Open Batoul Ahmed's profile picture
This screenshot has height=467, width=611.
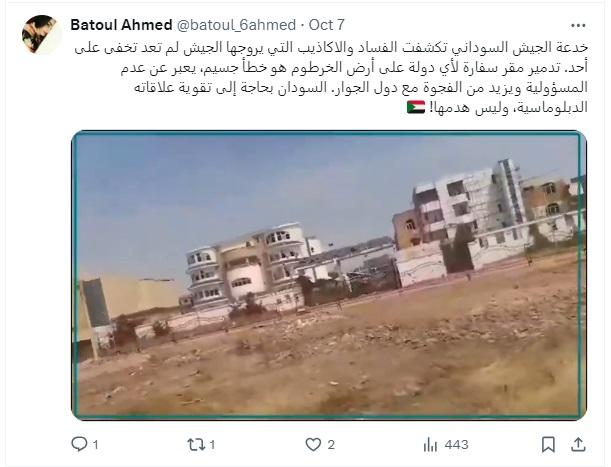point(40,34)
